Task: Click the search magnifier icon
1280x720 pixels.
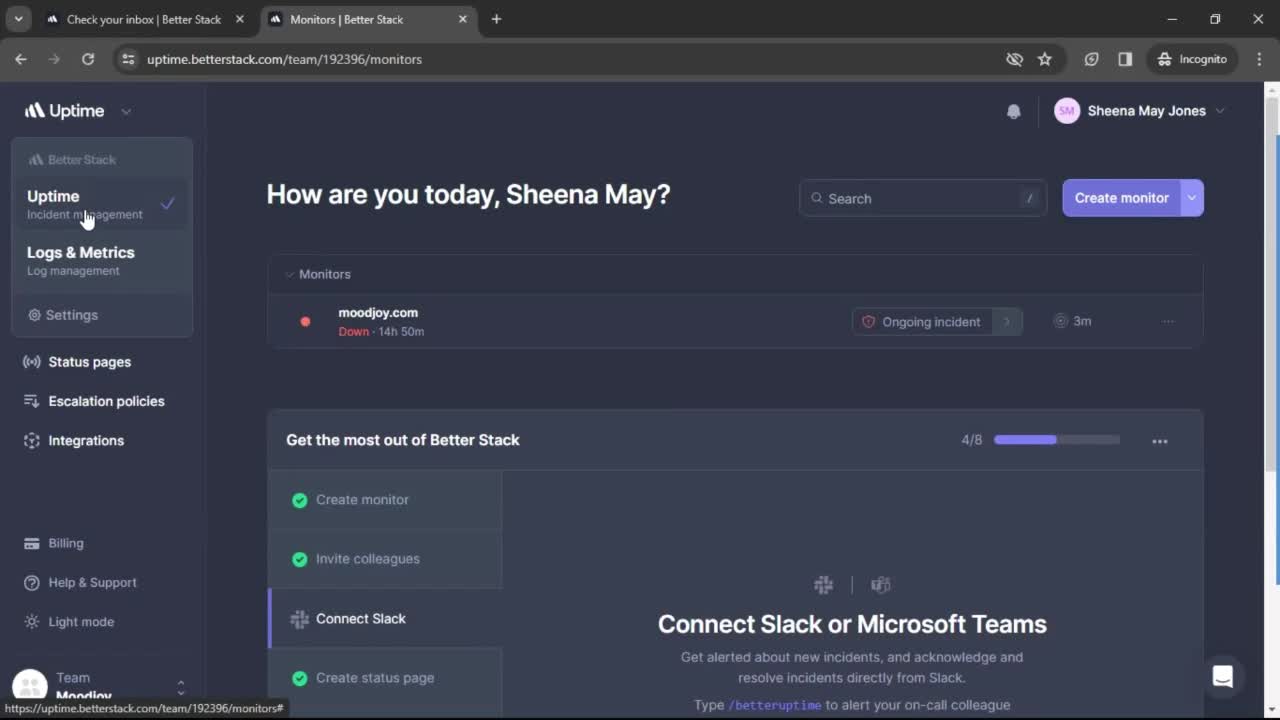Action: coord(817,198)
